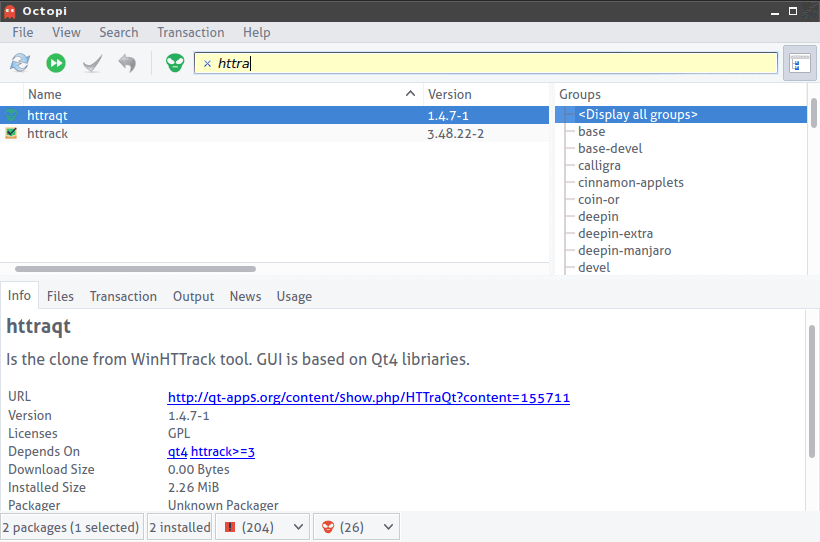
Task: Open the File menu
Action: (x=22, y=32)
